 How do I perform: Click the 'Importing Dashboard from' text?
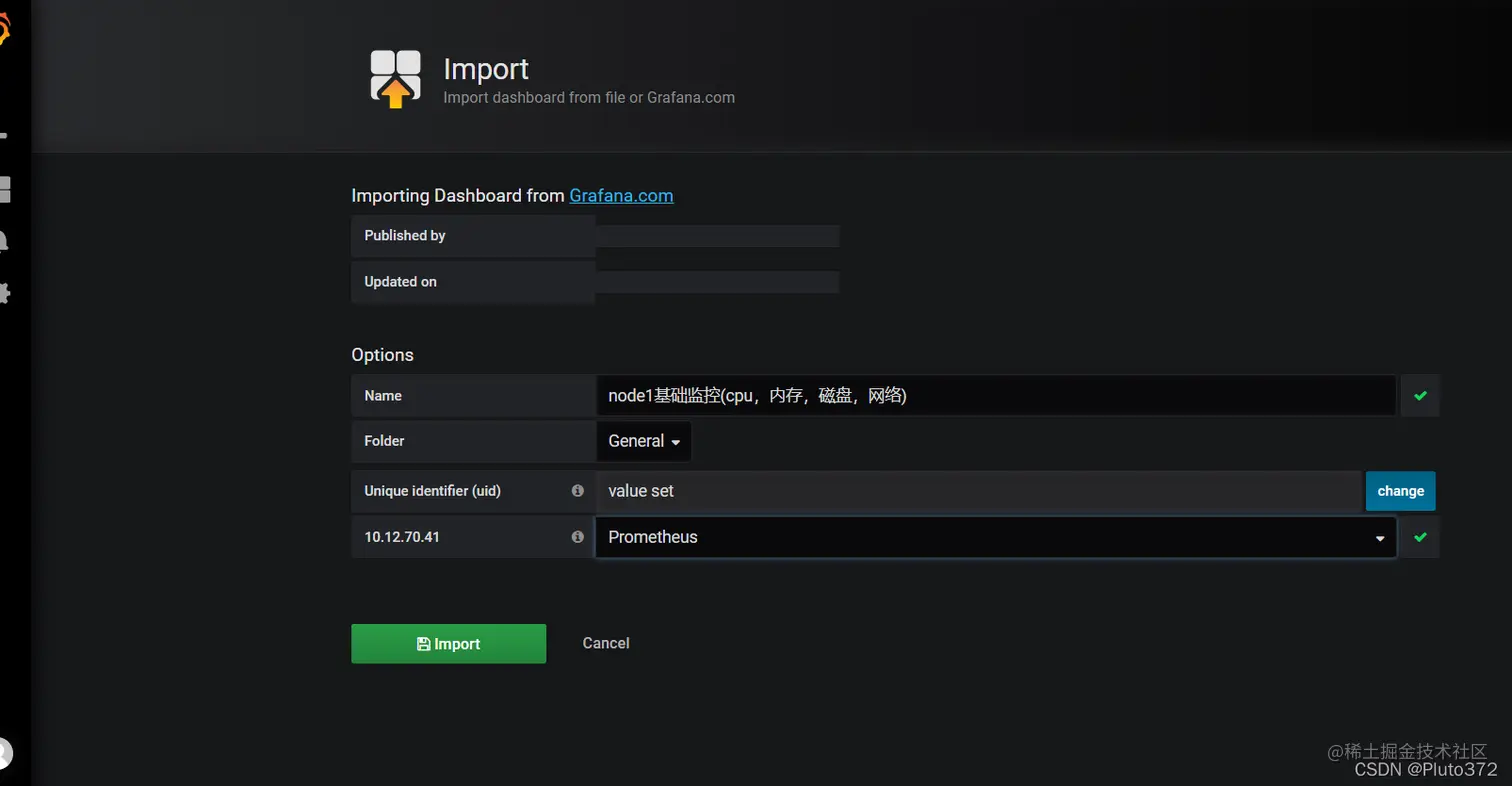tap(458, 195)
